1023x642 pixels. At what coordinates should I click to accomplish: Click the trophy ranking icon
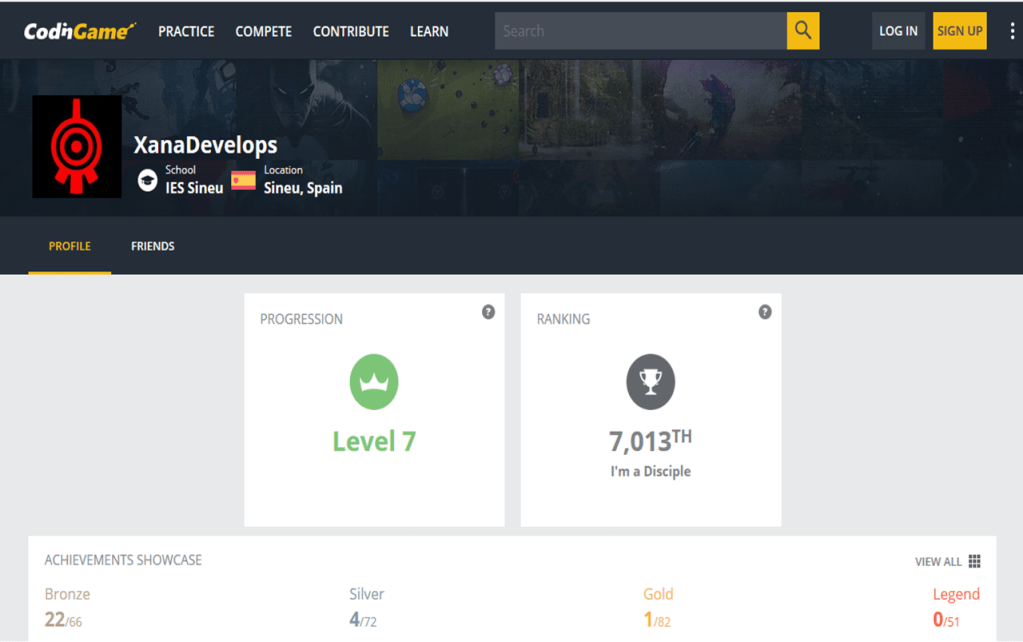click(651, 382)
